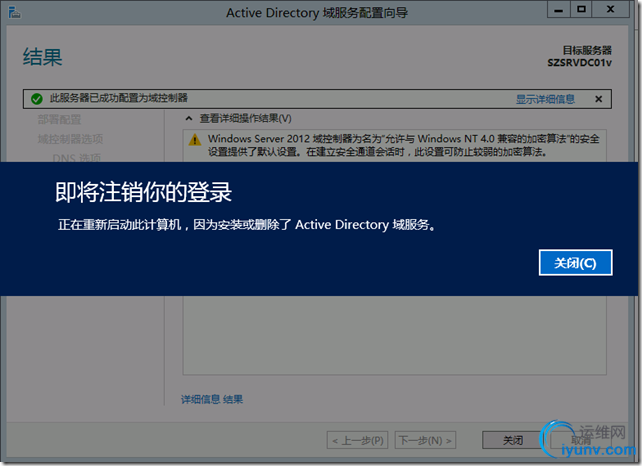Screen dimensions: 642x466
Task: Select 部署配置 in the left sidebar
Action: 59,120
